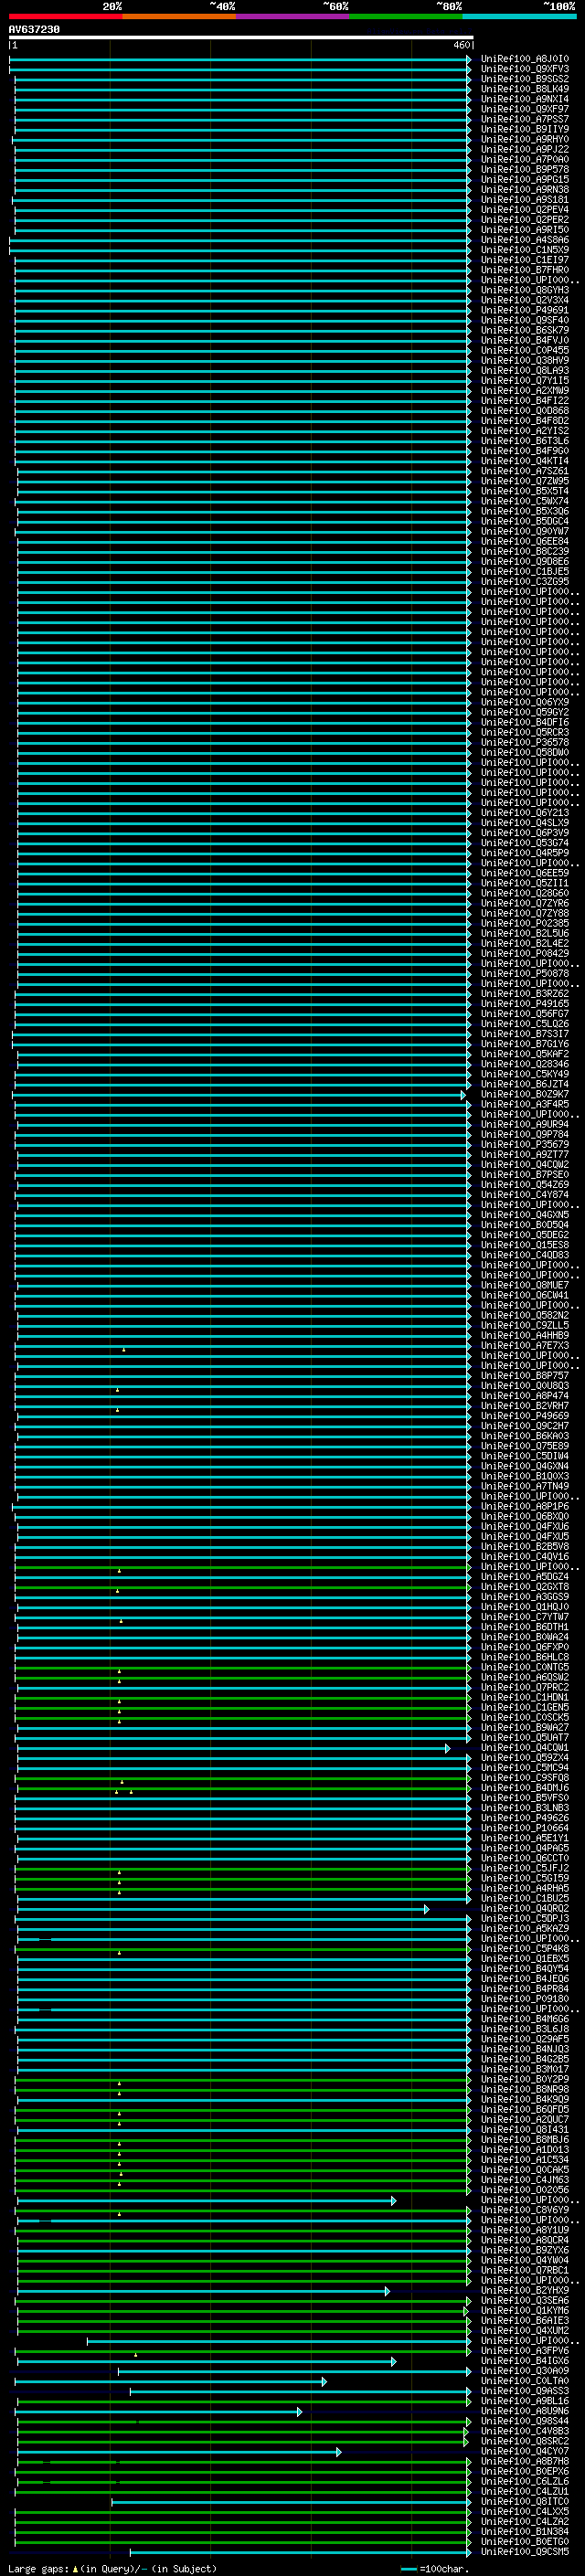Open the last hit UniRef100_Q9CSM5
Viewport: 585px width, 2576px height.
coord(525,2552)
